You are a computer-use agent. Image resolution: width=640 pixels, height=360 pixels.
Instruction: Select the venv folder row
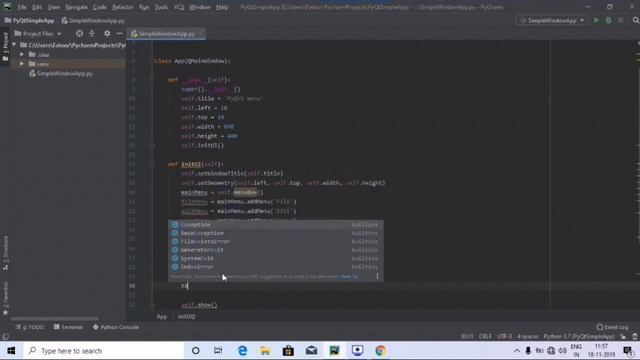point(68,64)
